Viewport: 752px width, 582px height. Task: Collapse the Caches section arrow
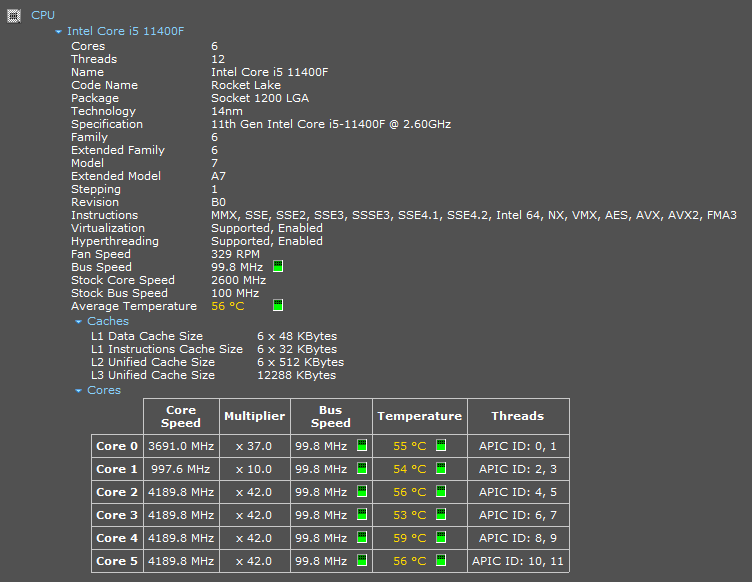(x=79, y=322)
